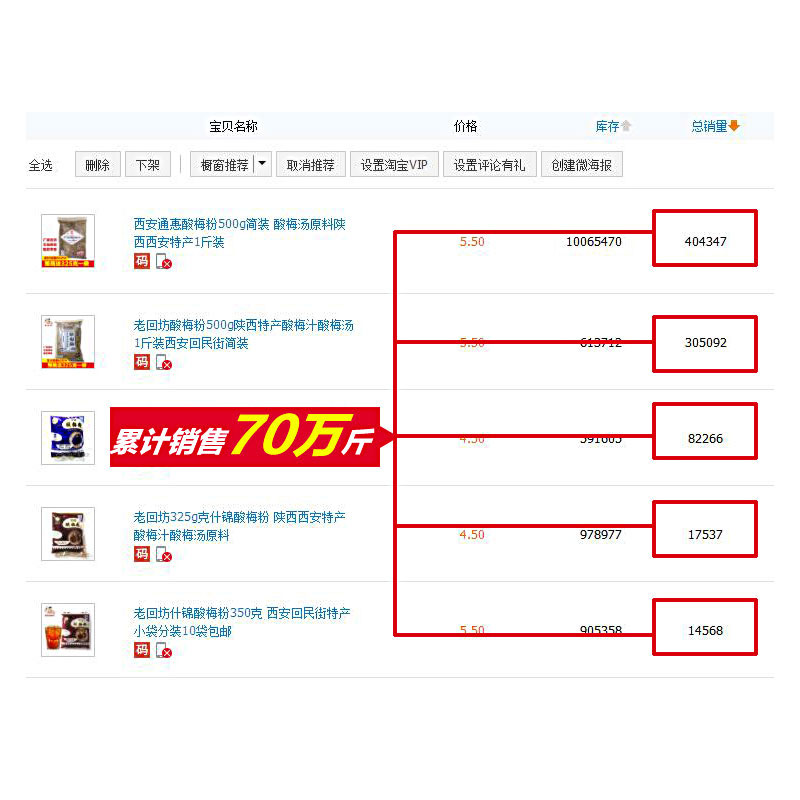Click 取消推荐 button
The height and width of the screenshot is (800, 800).
click(x=311, y=164)
